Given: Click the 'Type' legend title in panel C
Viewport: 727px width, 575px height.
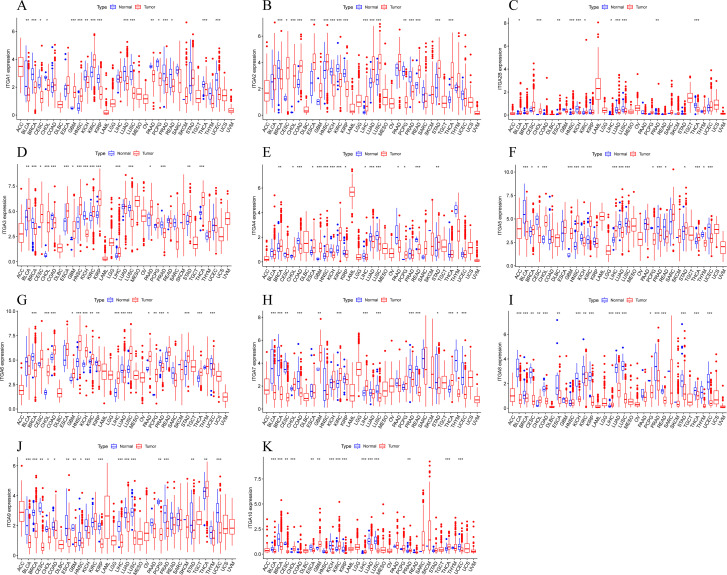Looking at the screenshot, I should (594, 7).
